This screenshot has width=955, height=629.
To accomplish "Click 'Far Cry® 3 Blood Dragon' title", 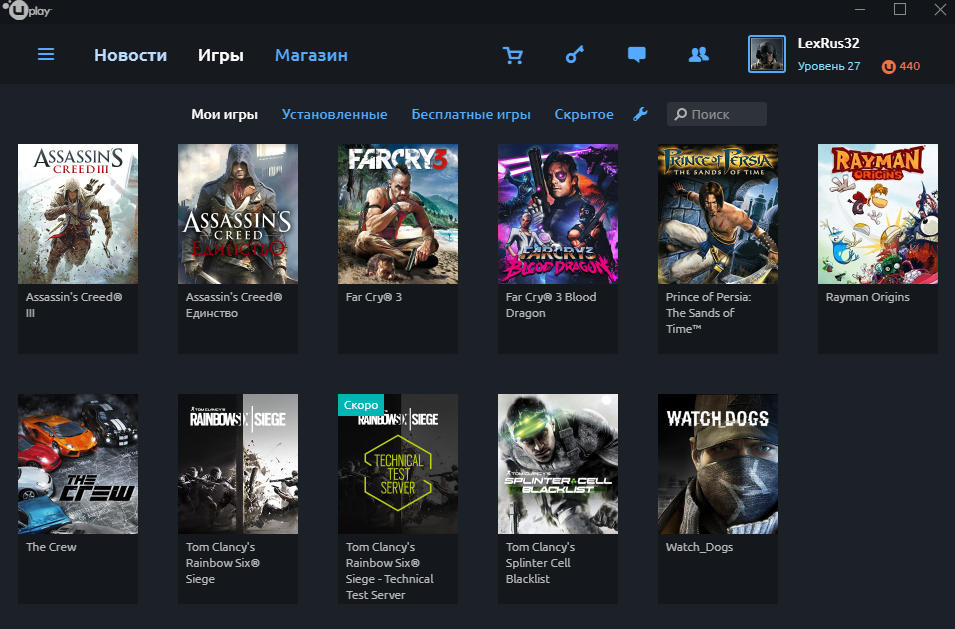I will [551, 305].
